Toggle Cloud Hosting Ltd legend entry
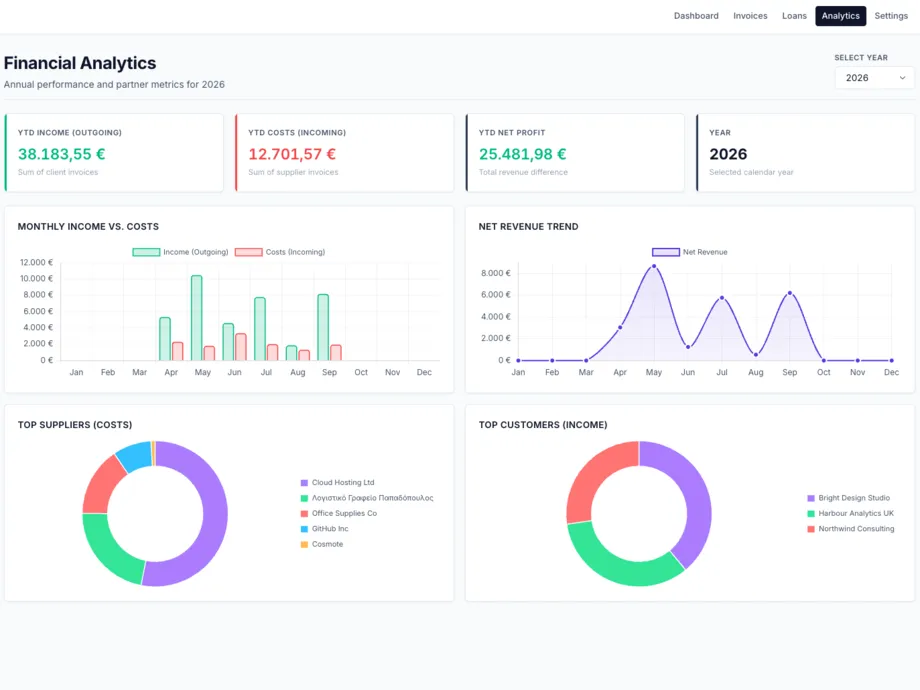Screen dimensions: 920x690 pos(337,482)
